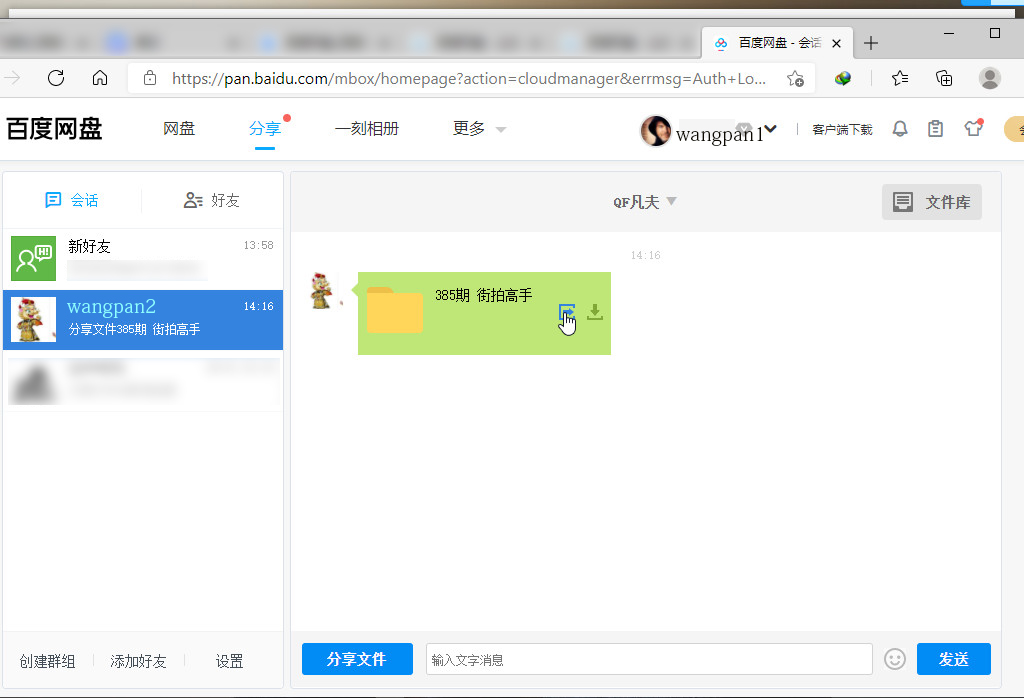The width and height of the screenshot is (1024, 698).
Task: Open the notifications bell
Action: click(899, 129)
